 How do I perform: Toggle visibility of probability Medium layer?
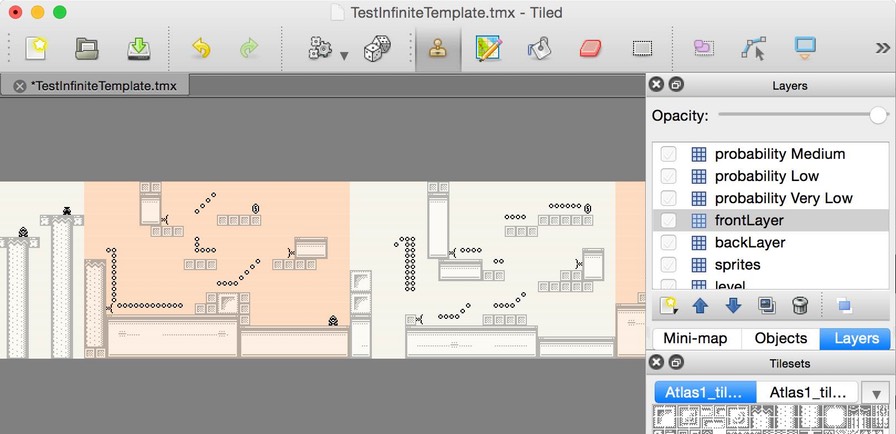[x=668, y=154]
